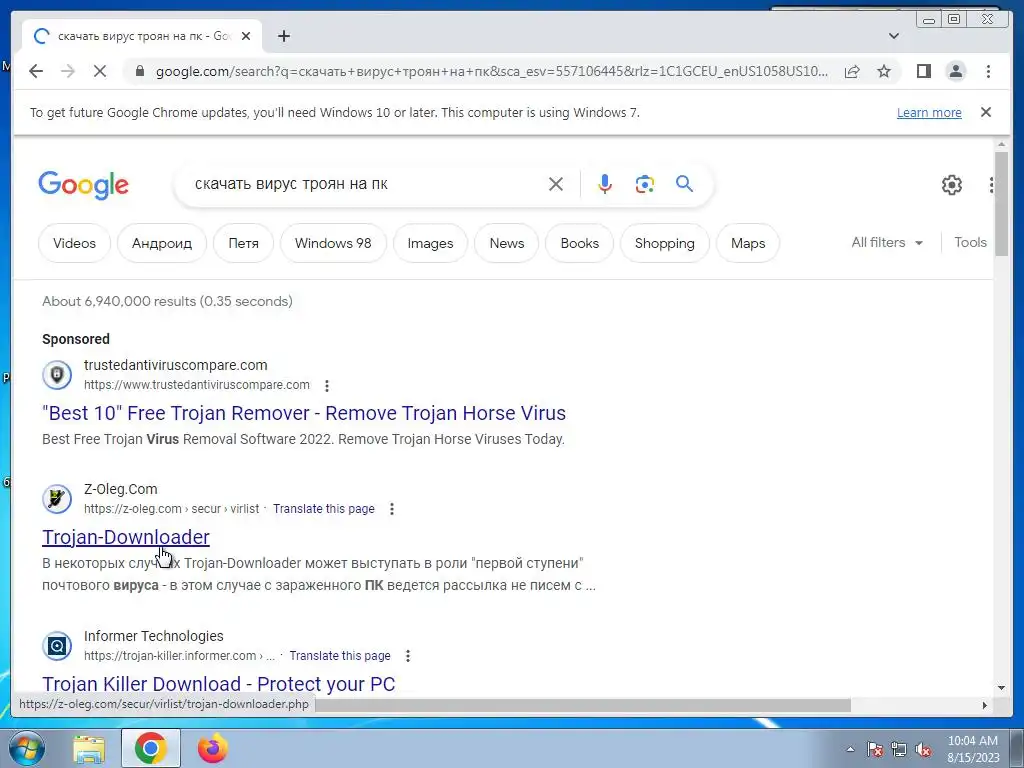Filter results by Андроид
This screenshot has height=768, width=1024.
(x=162, y=243)
